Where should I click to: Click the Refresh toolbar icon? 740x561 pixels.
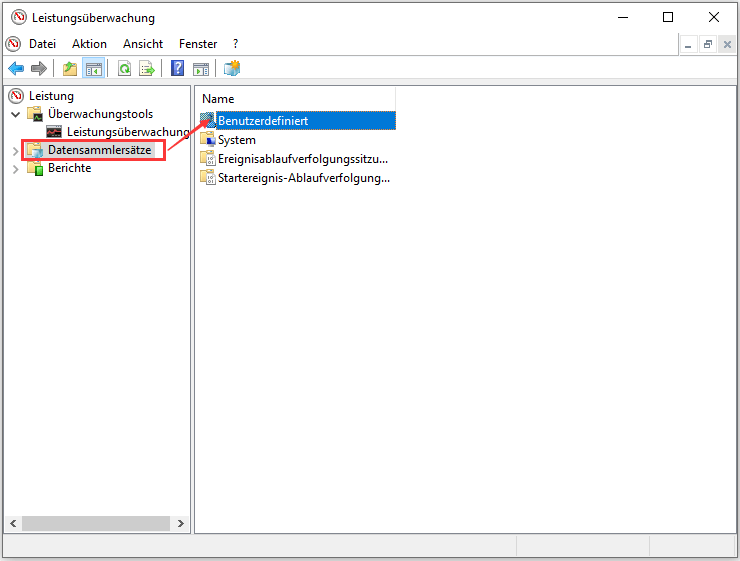tap(124, 69)
